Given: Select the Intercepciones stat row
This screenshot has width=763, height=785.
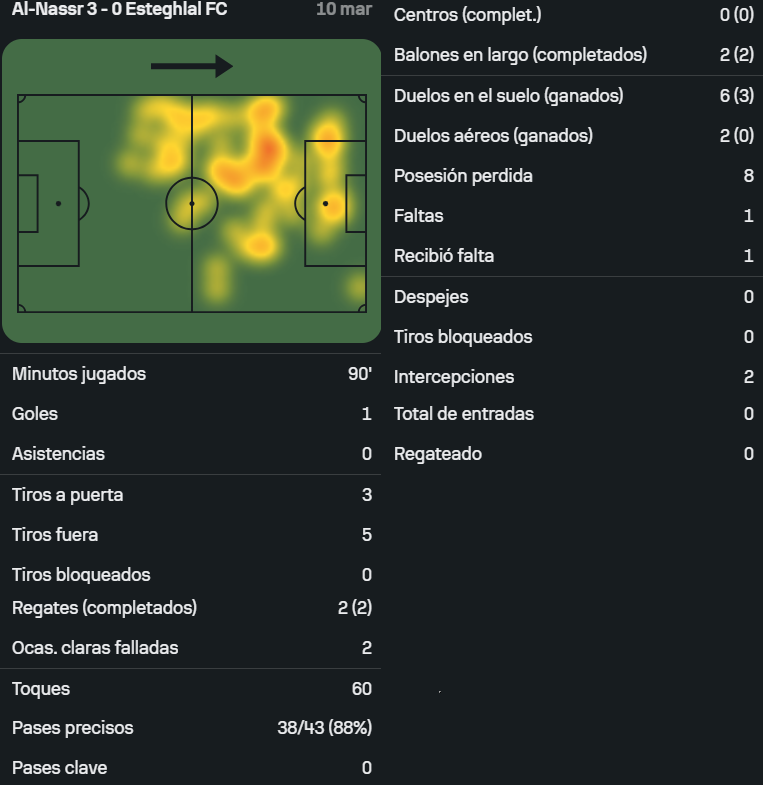Looking at the screenshot, I should click(573, 377).
